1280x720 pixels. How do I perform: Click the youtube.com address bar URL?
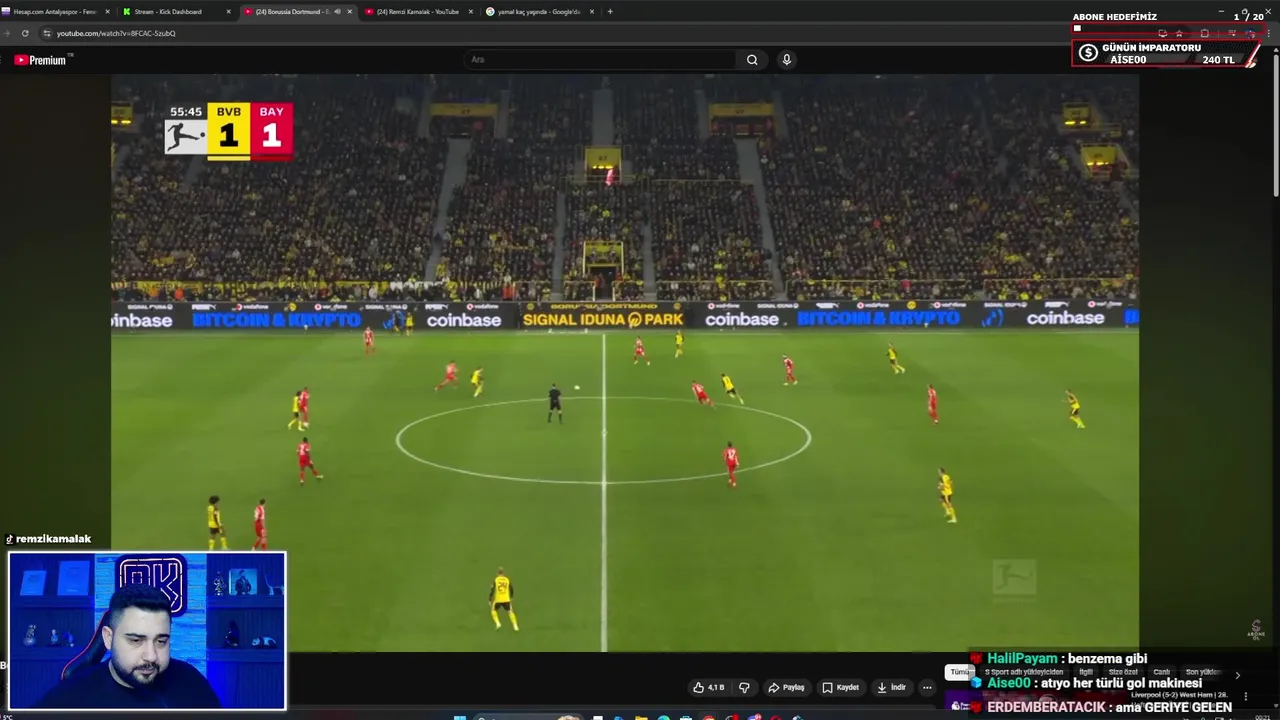pos(116,33)
